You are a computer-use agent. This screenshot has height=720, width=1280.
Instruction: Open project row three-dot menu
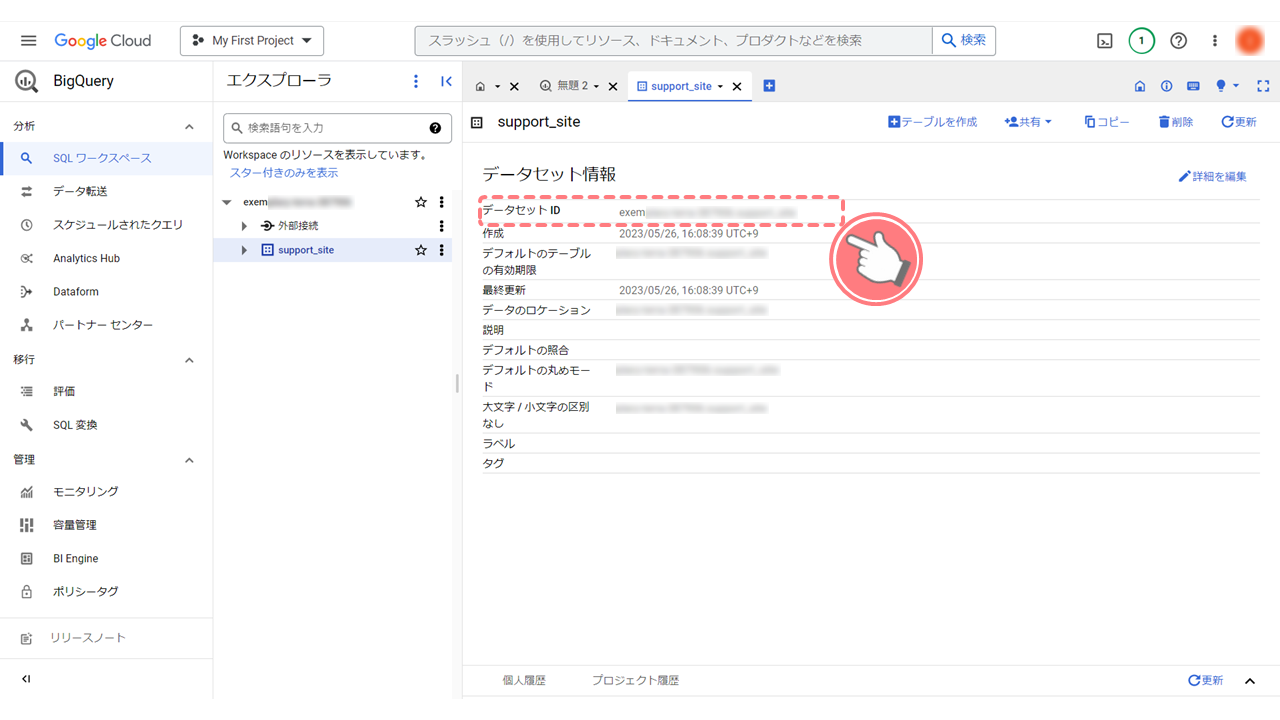442,202
